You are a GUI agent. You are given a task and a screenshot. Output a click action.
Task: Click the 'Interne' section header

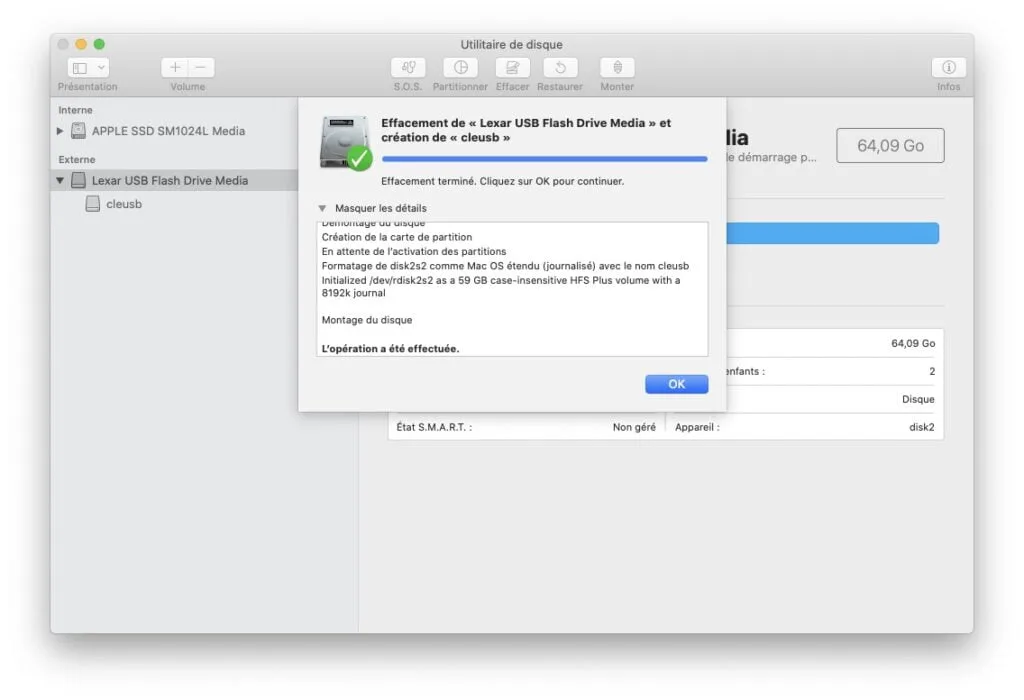point(75,110)
